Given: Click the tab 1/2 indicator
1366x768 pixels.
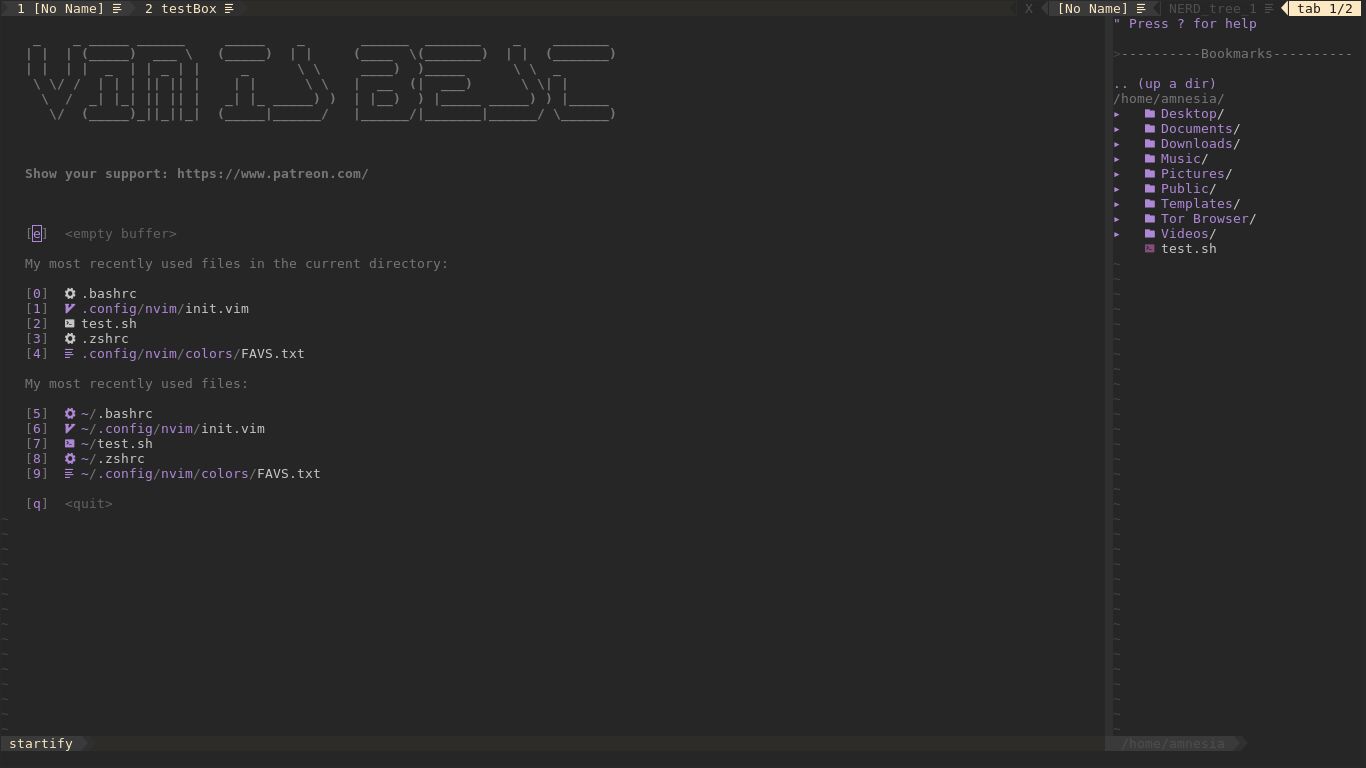Looking at the screenshot, I should [1322, 8].
